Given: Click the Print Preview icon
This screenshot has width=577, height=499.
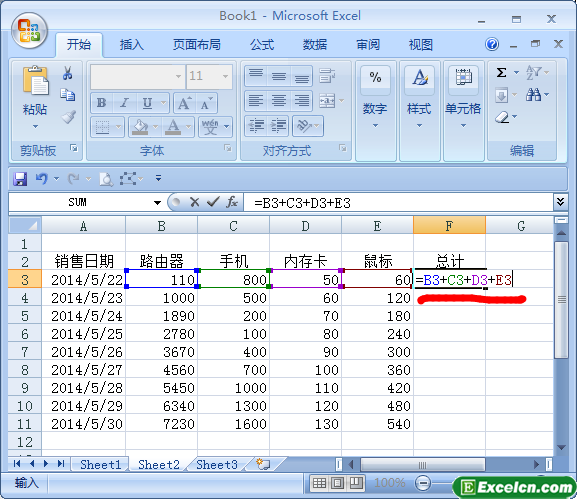Looking at the screenshot, I should 106,179.
